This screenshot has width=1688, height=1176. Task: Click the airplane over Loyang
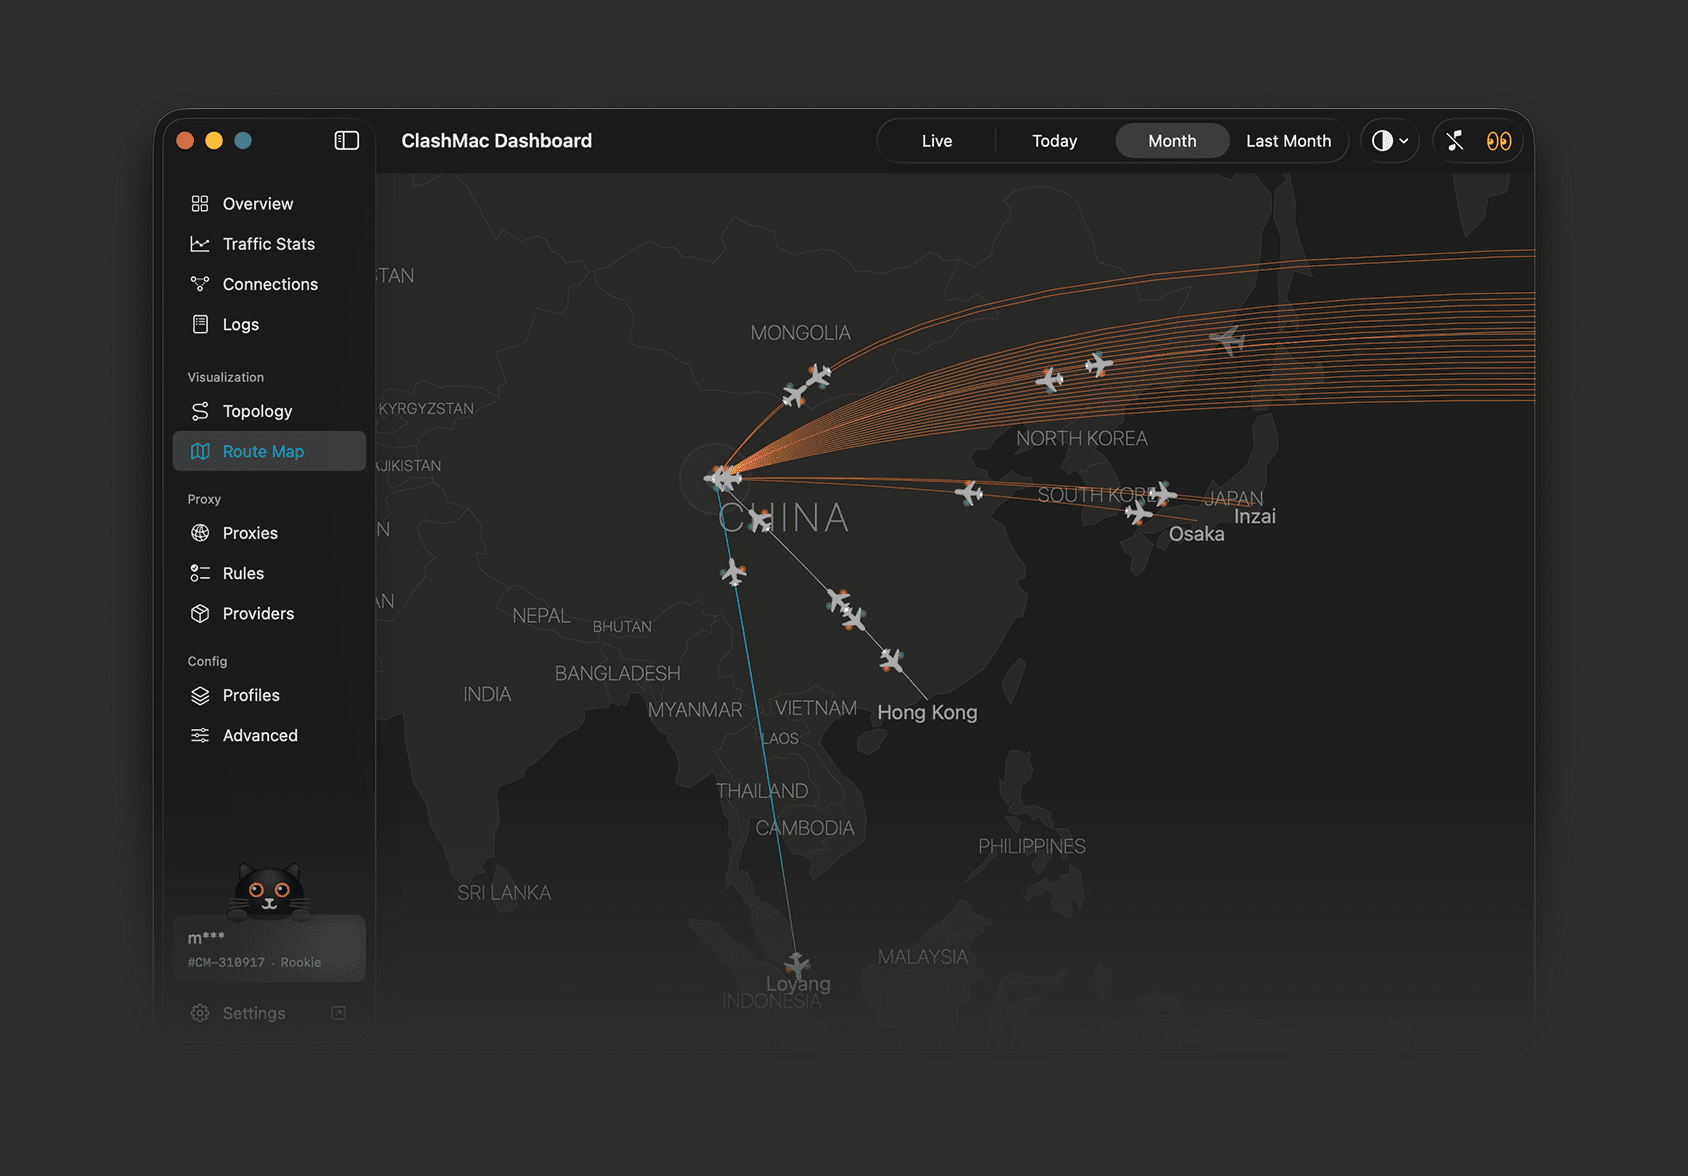pos(797,965)
